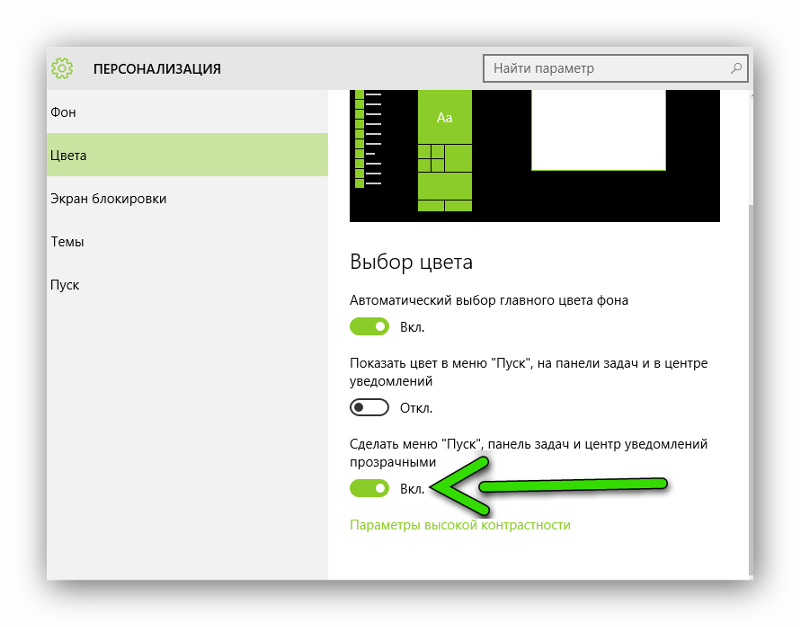The width and height of the screenshot is (800, 627).
Task: Click the ПЕРСОНАЛИЗАЦИЯ page title
Action: pos(157,69)
